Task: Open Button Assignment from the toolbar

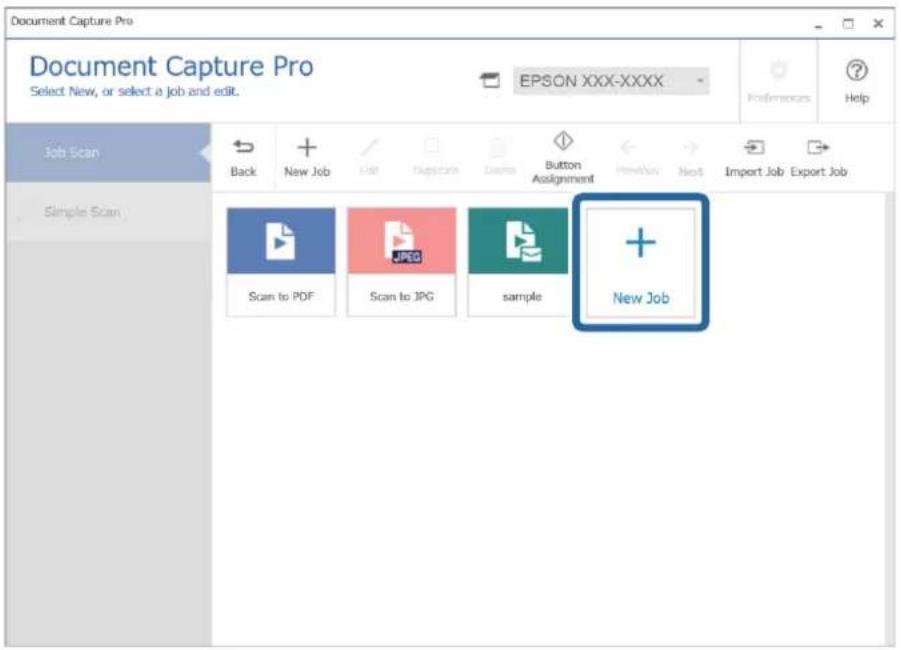Action: (x=563, y=157)
